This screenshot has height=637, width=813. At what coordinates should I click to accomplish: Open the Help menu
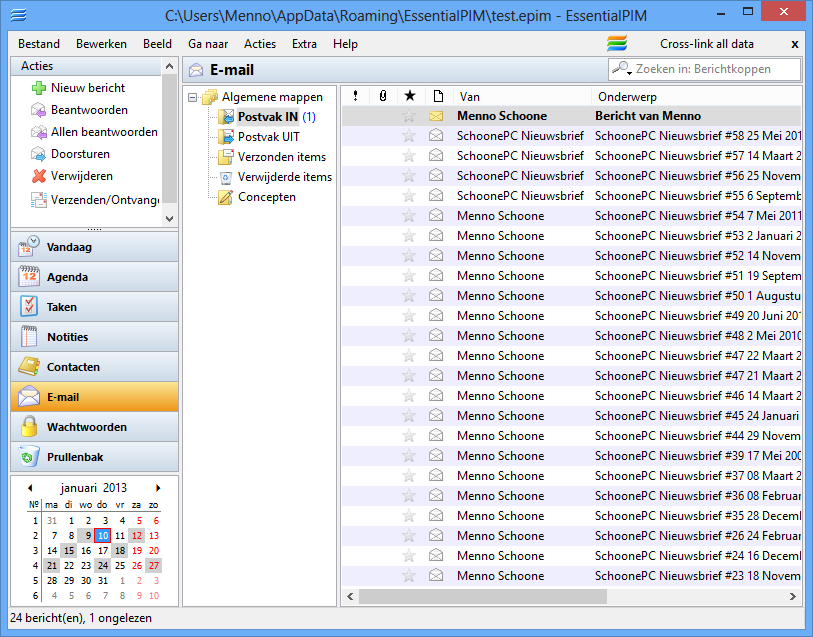[x=345, y=44]
